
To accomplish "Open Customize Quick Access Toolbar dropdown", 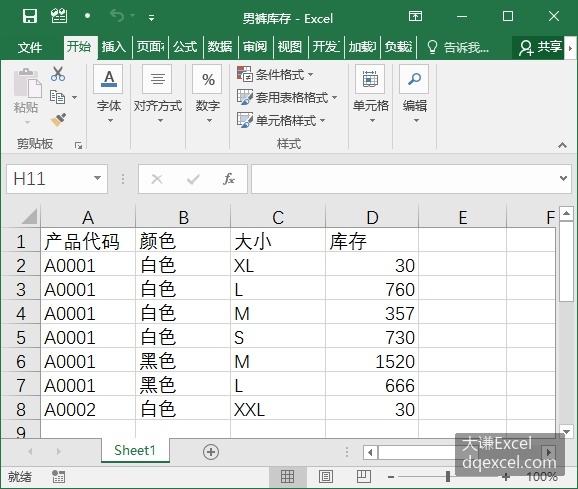I will point(151,17).
